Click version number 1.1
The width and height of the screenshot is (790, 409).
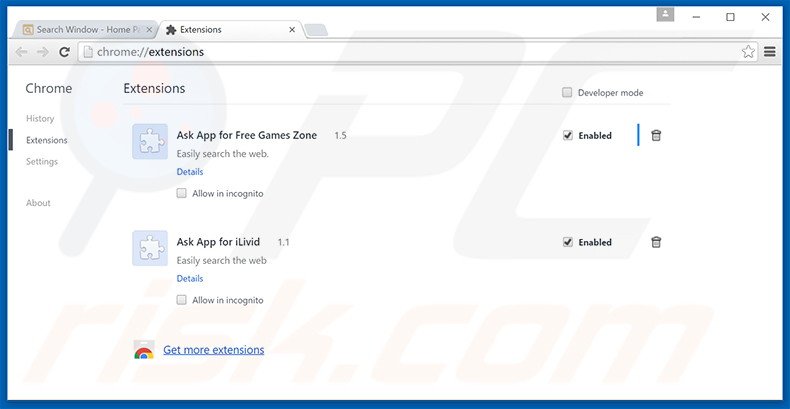(283, 242)
